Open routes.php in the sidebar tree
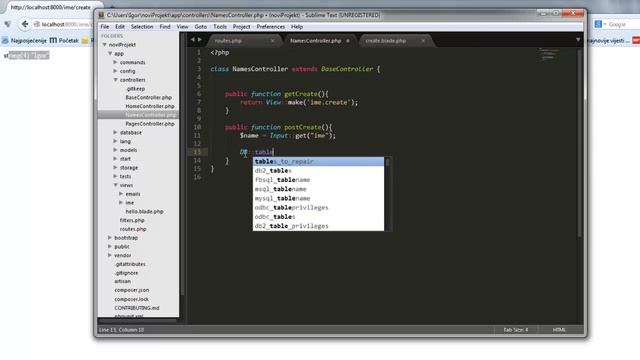 coord(133,229)
